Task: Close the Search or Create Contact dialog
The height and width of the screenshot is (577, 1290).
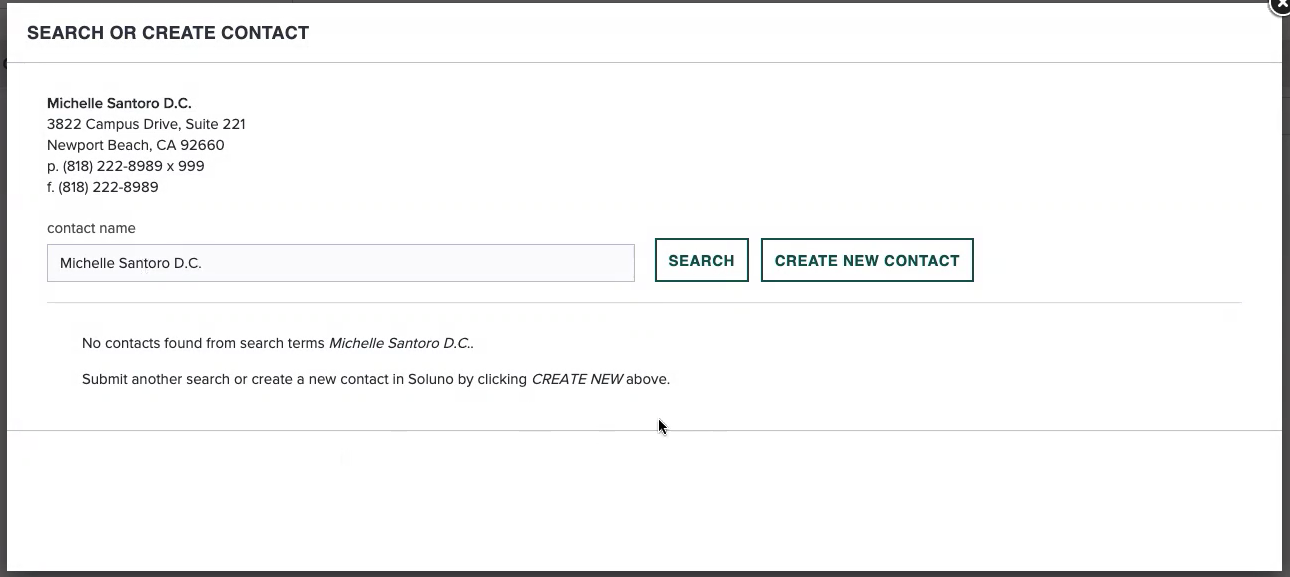Action: point(1281,7)
